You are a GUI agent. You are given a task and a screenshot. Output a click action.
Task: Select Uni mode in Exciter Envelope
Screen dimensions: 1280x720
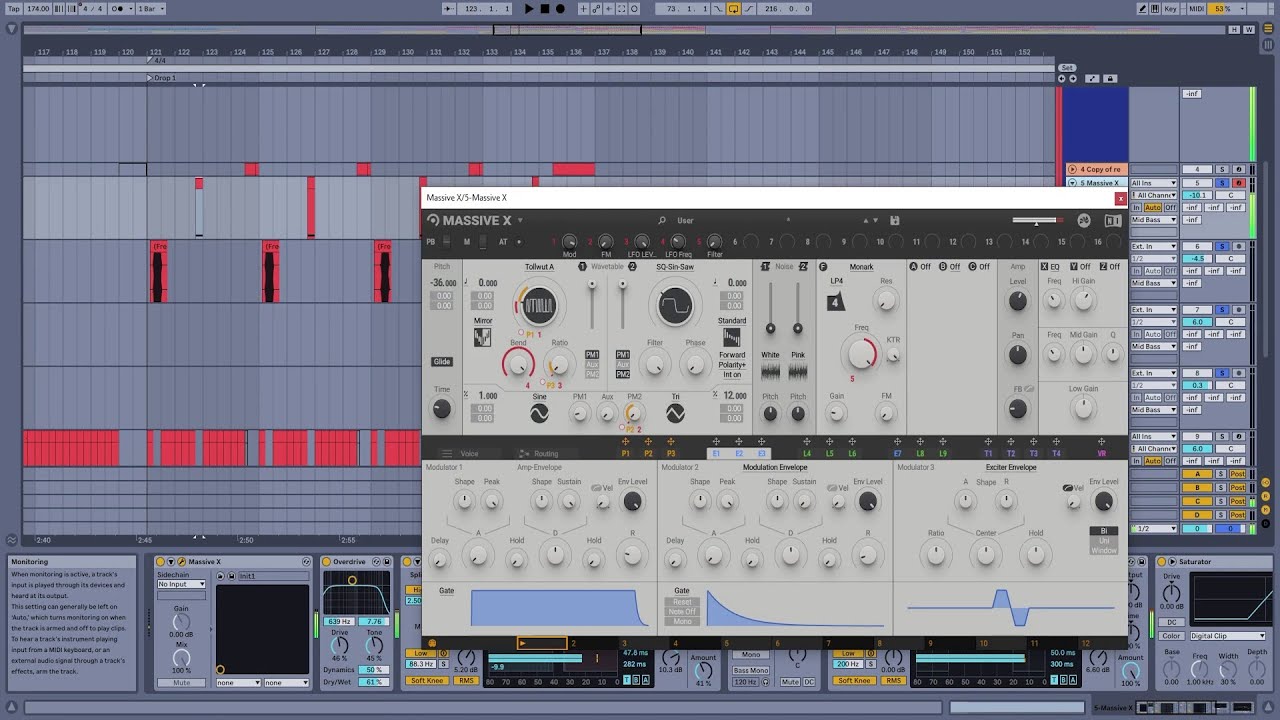(1104, 541)
